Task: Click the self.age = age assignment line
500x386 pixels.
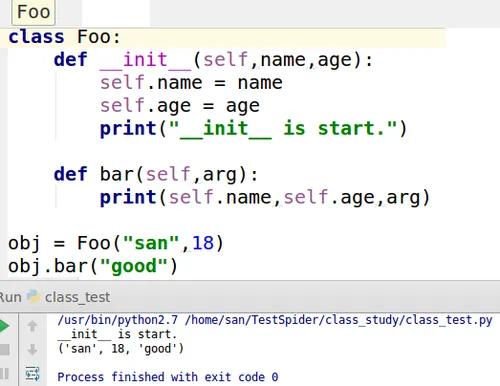Action: coord(180,106)
